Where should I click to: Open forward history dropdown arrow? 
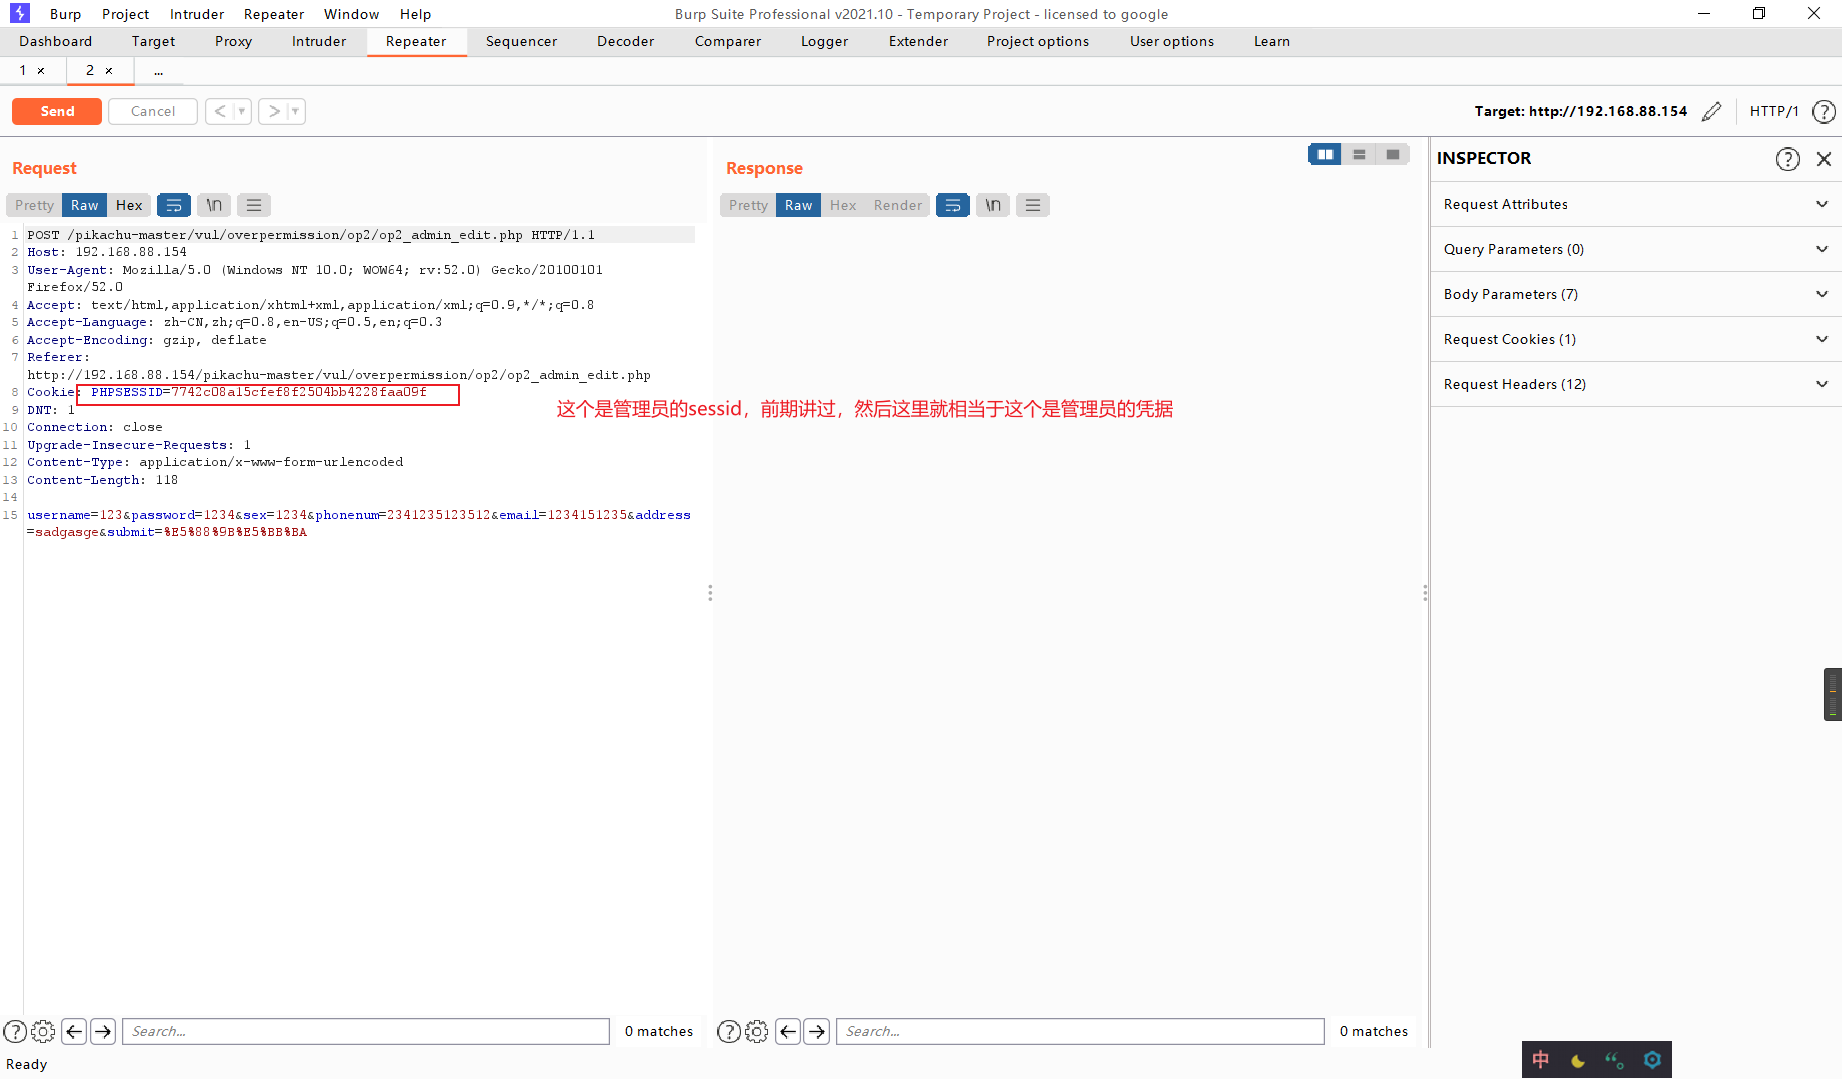(x=295, y=111)
